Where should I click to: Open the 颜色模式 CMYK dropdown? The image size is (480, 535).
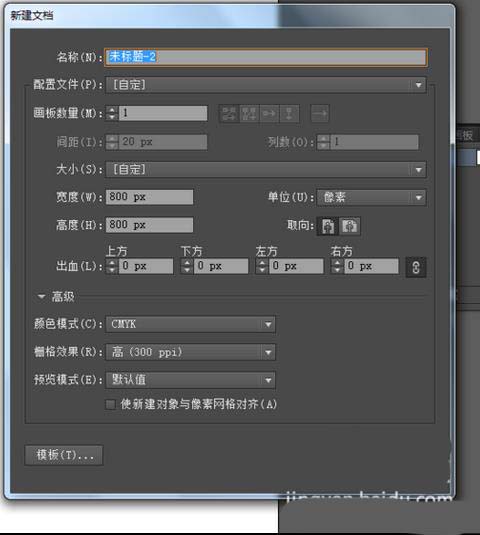point(191,324)
